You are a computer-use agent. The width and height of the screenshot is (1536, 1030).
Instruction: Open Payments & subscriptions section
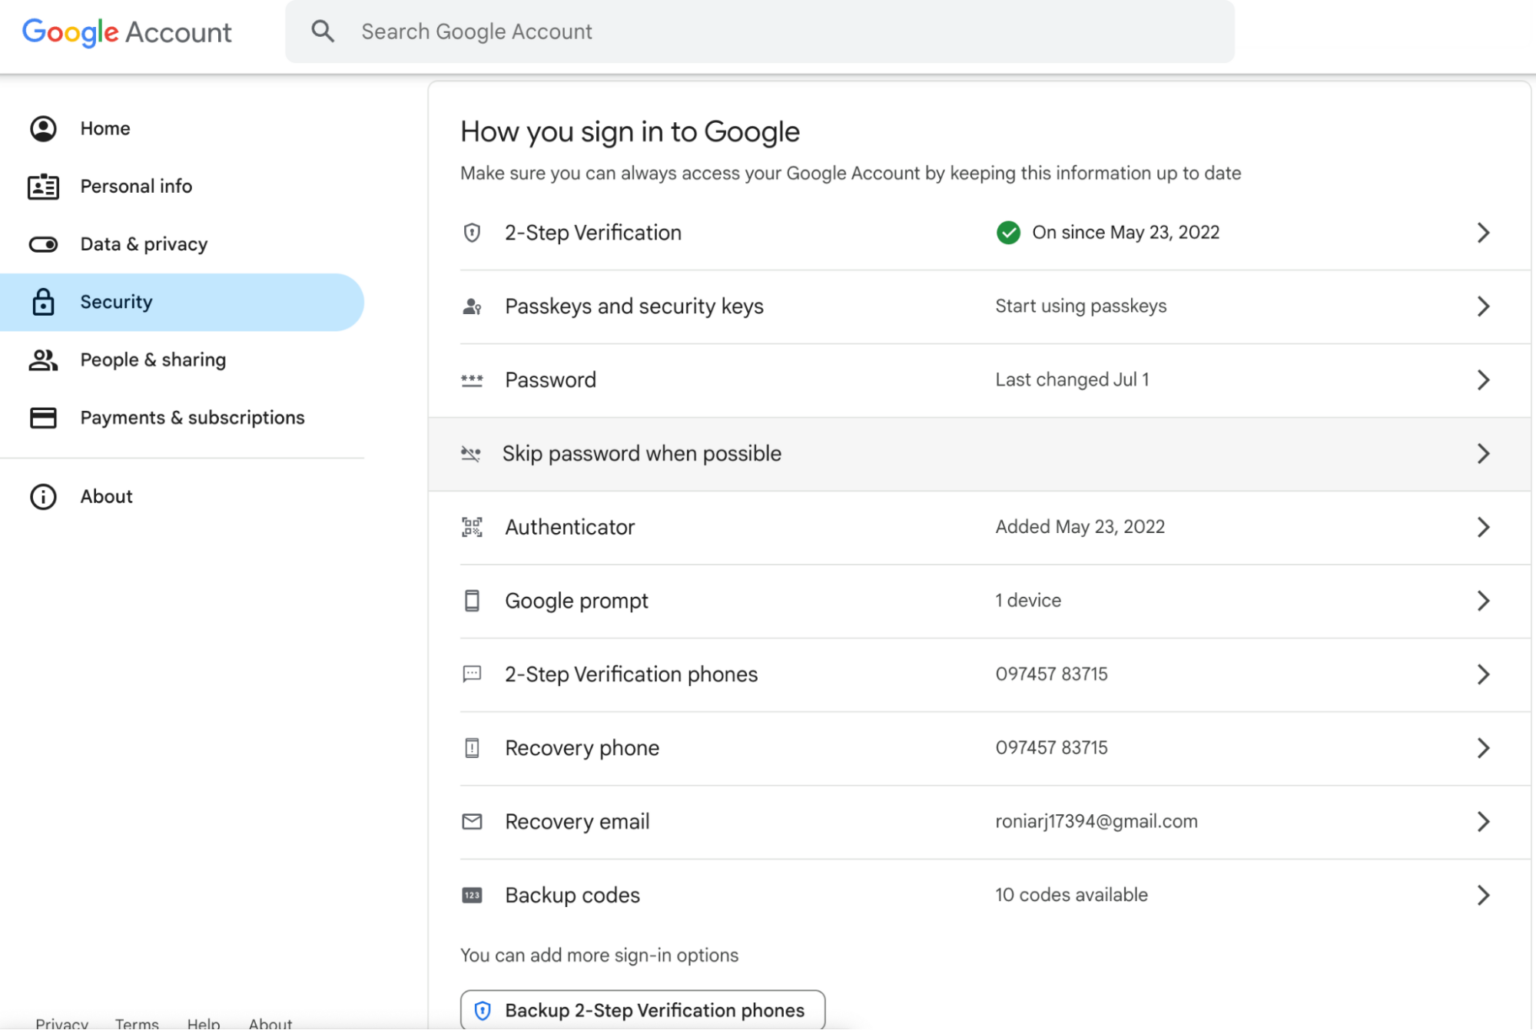pyautogui.click(x=182, y=418)
